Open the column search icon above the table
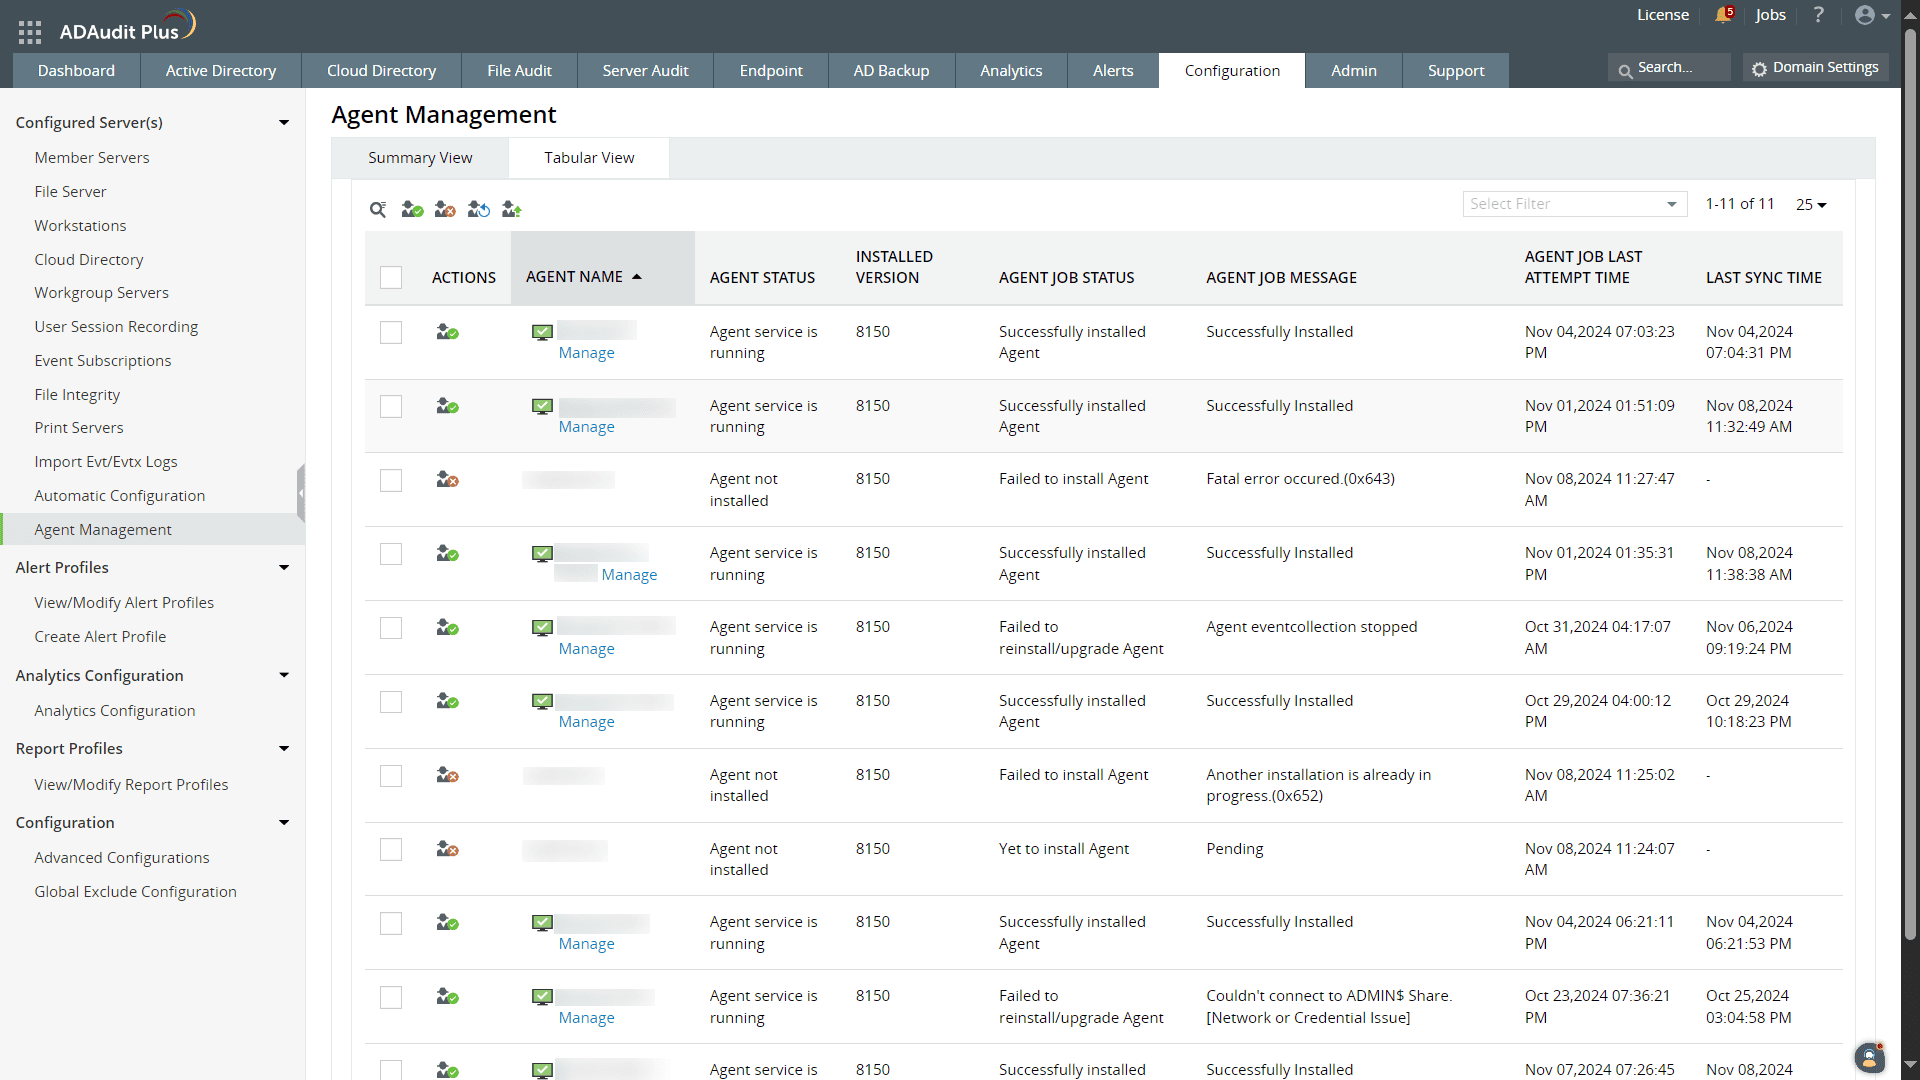 coord(378,210)
